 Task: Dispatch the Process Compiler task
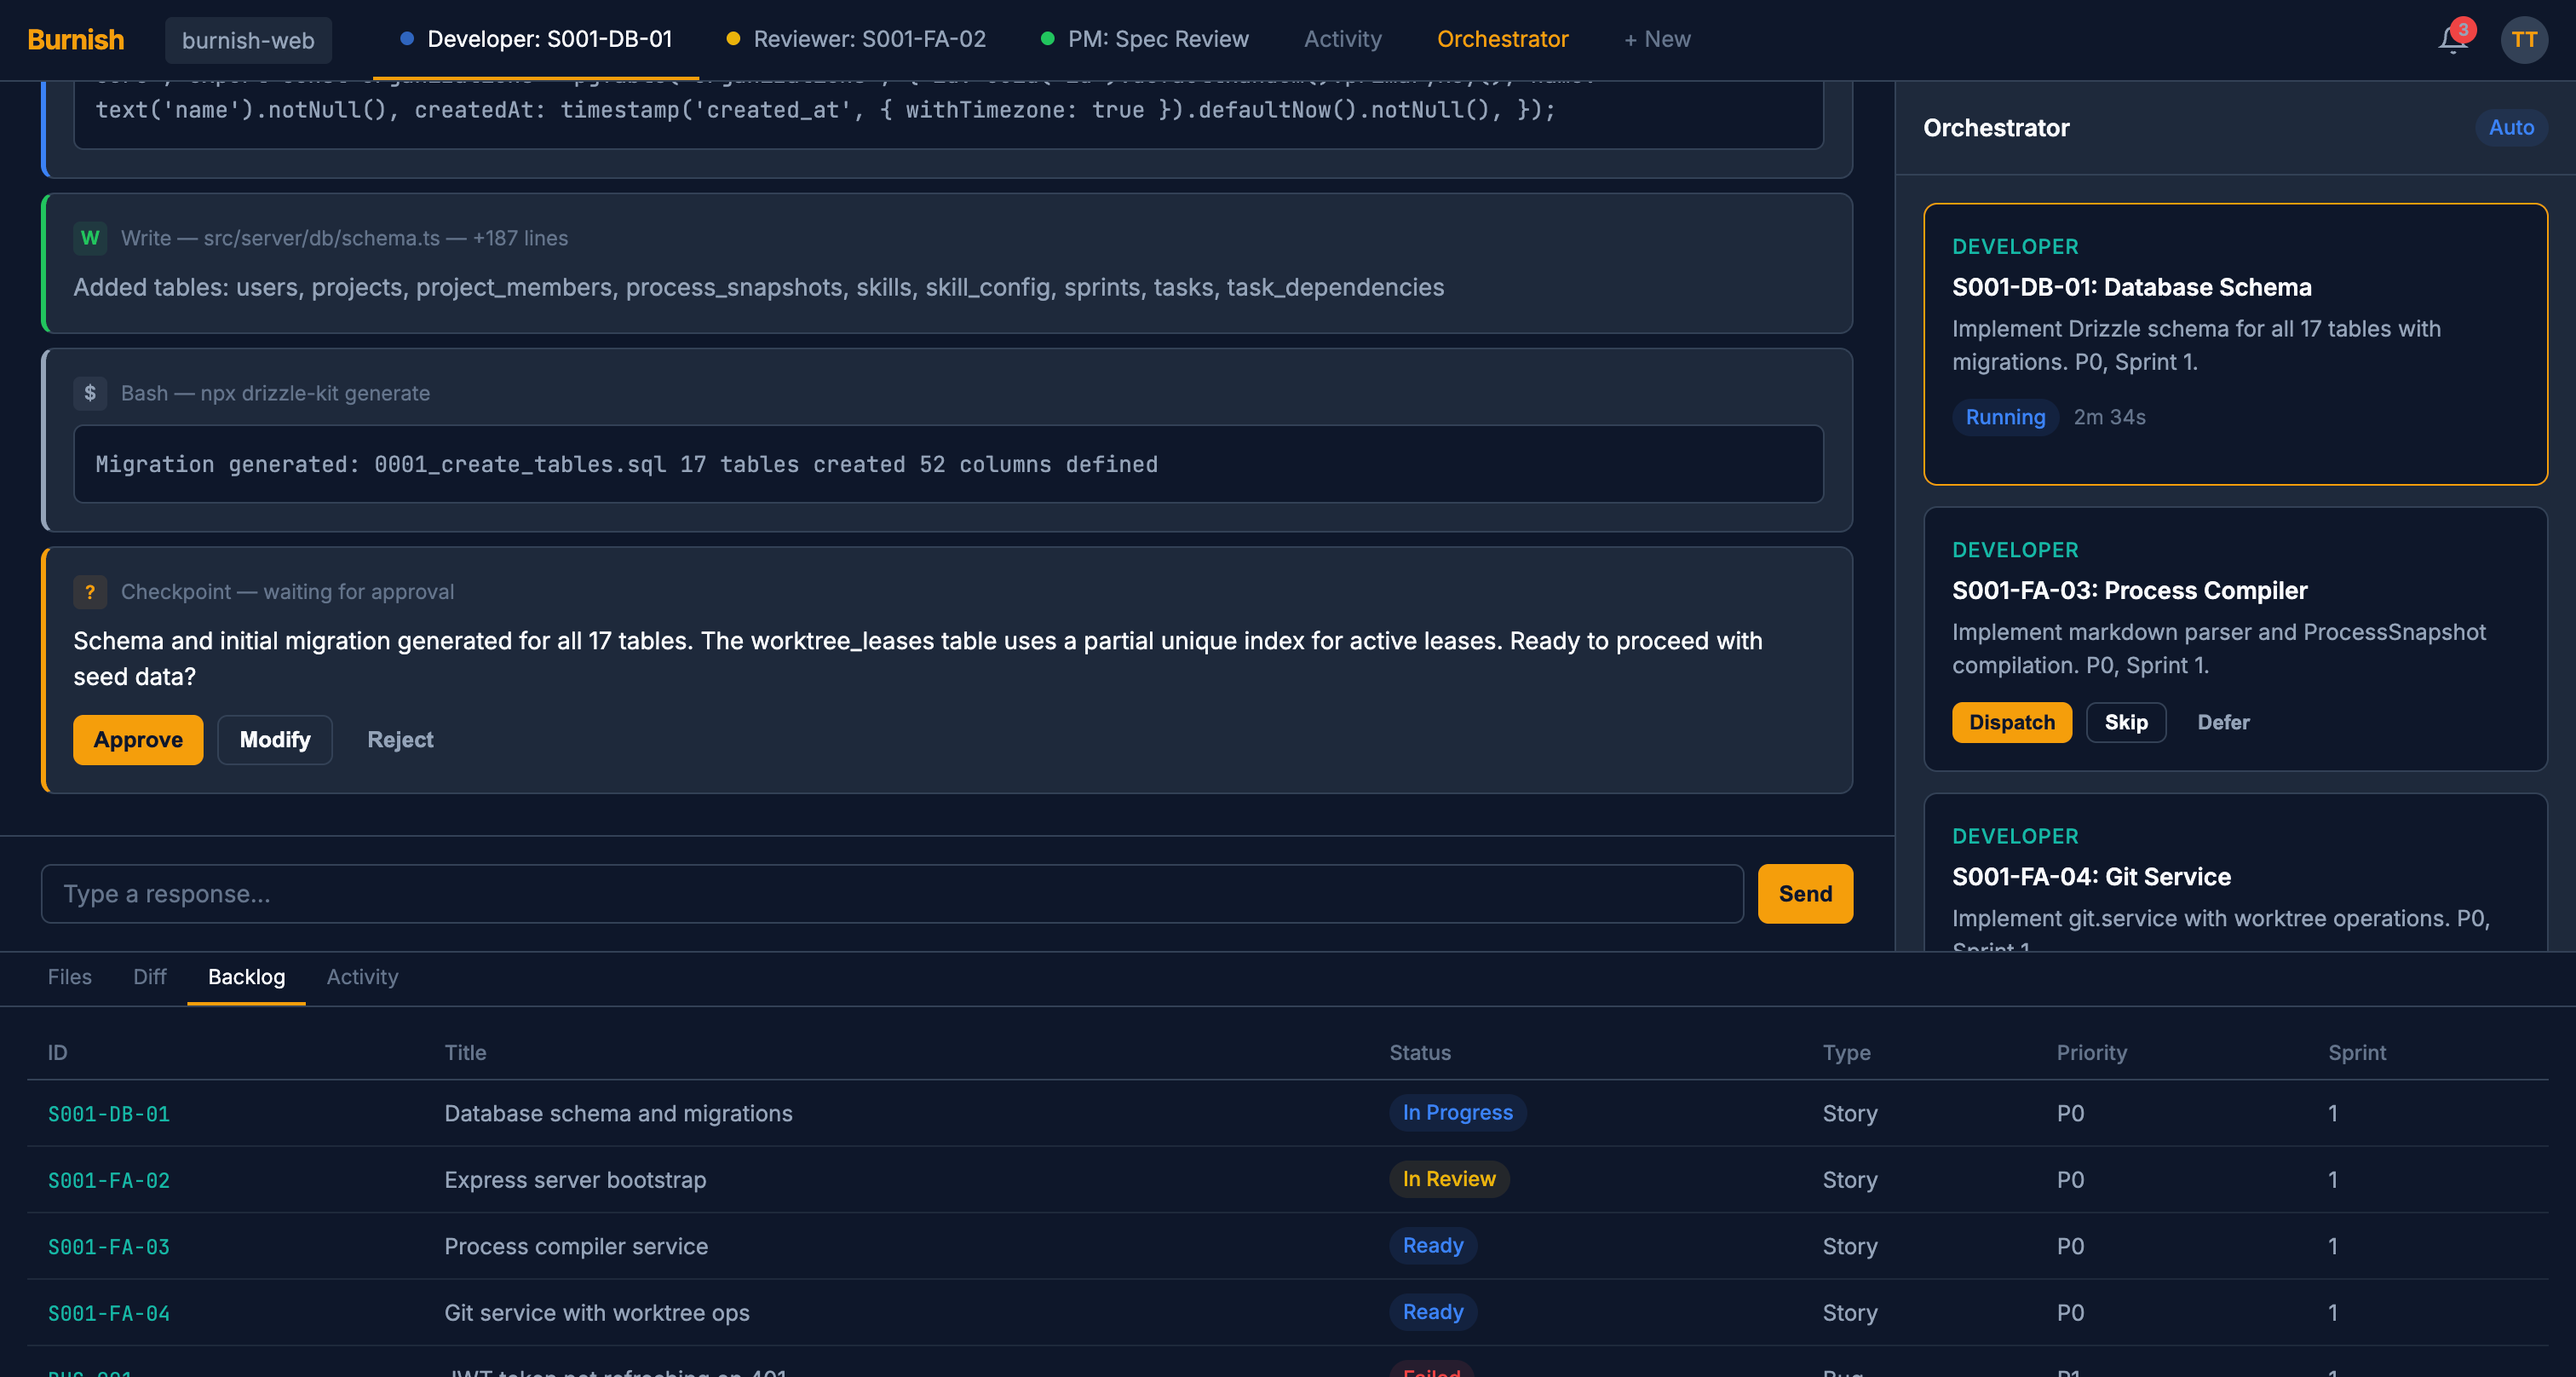pos(2011,722)
